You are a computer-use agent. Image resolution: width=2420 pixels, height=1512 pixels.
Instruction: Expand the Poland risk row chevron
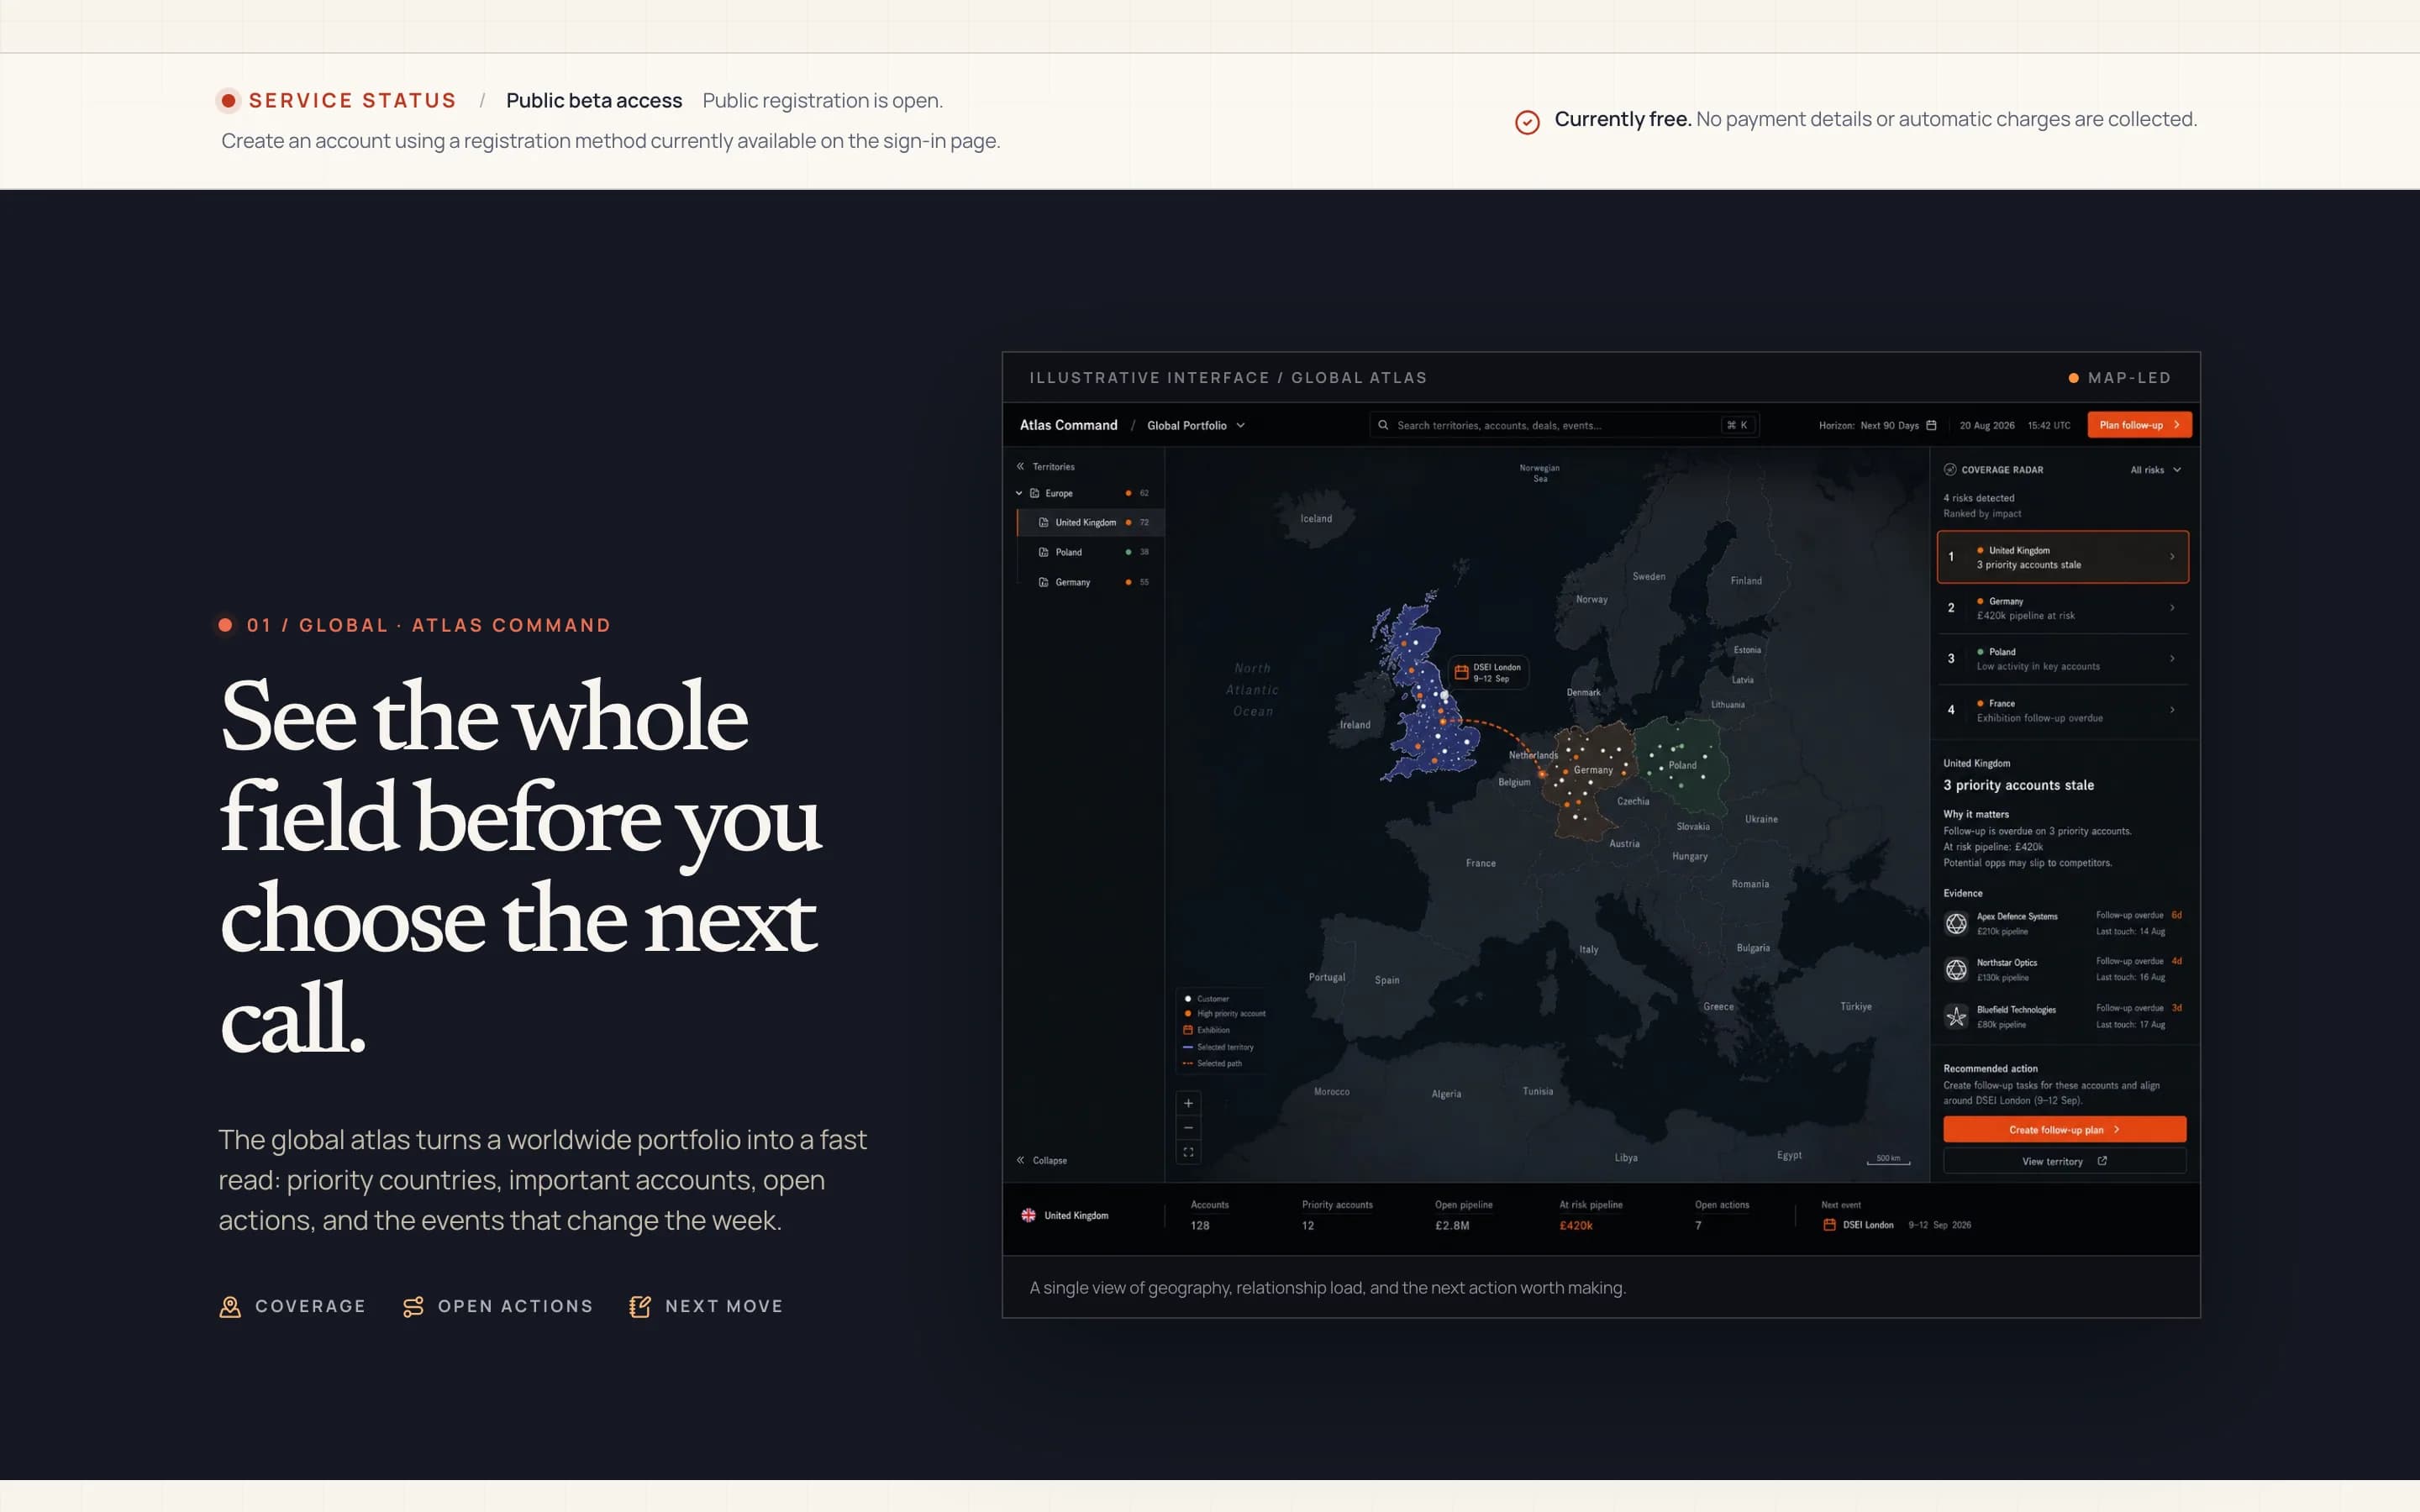2172,658
